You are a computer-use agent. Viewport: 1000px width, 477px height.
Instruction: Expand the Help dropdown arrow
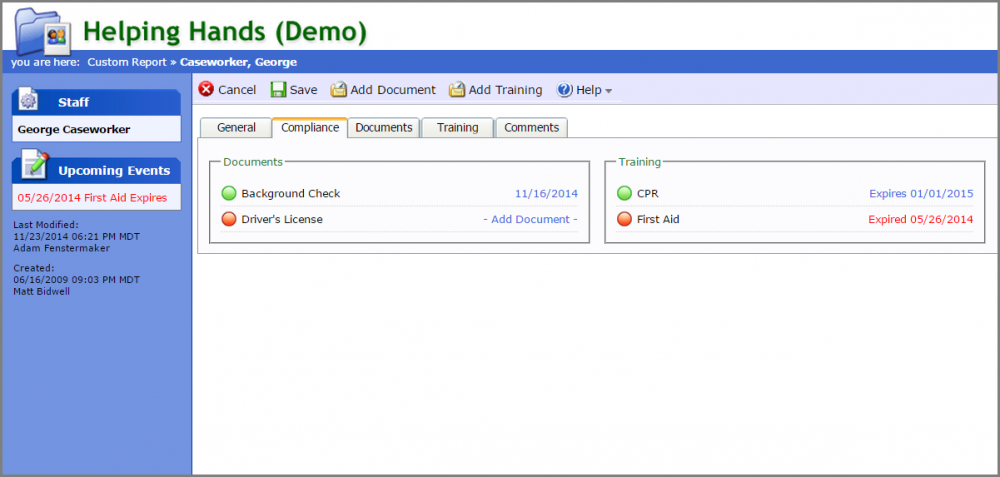[x=608, y=91]
